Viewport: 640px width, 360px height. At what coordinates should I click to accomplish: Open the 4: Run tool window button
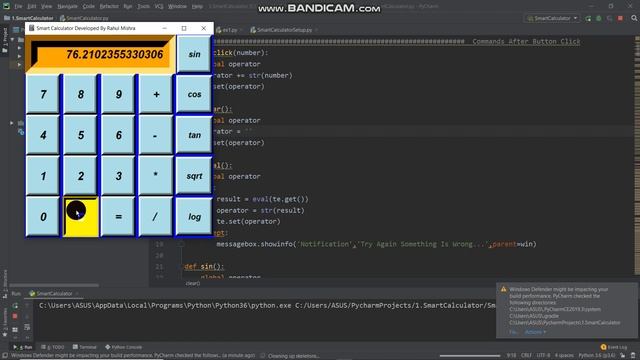tap(23, 347)
